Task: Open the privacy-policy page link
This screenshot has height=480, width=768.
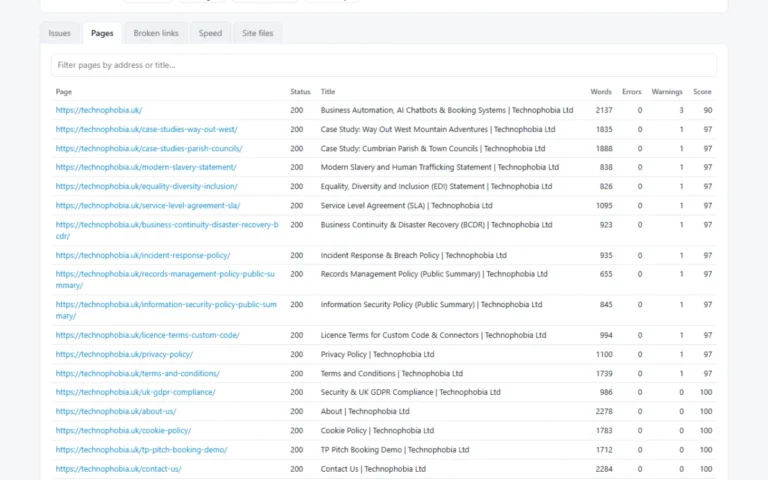Action: pos(124,354)
